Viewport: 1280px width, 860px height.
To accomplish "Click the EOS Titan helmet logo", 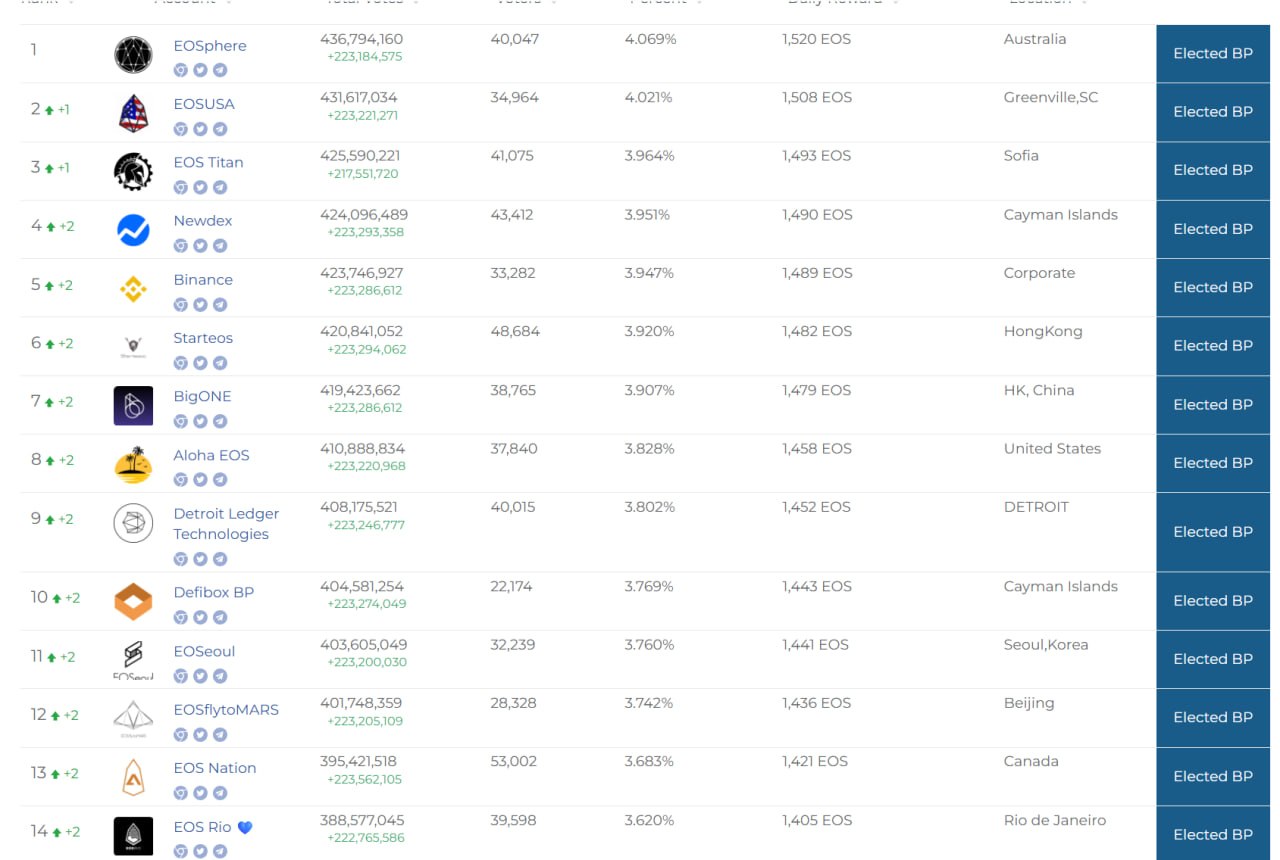I will point(133,172).
